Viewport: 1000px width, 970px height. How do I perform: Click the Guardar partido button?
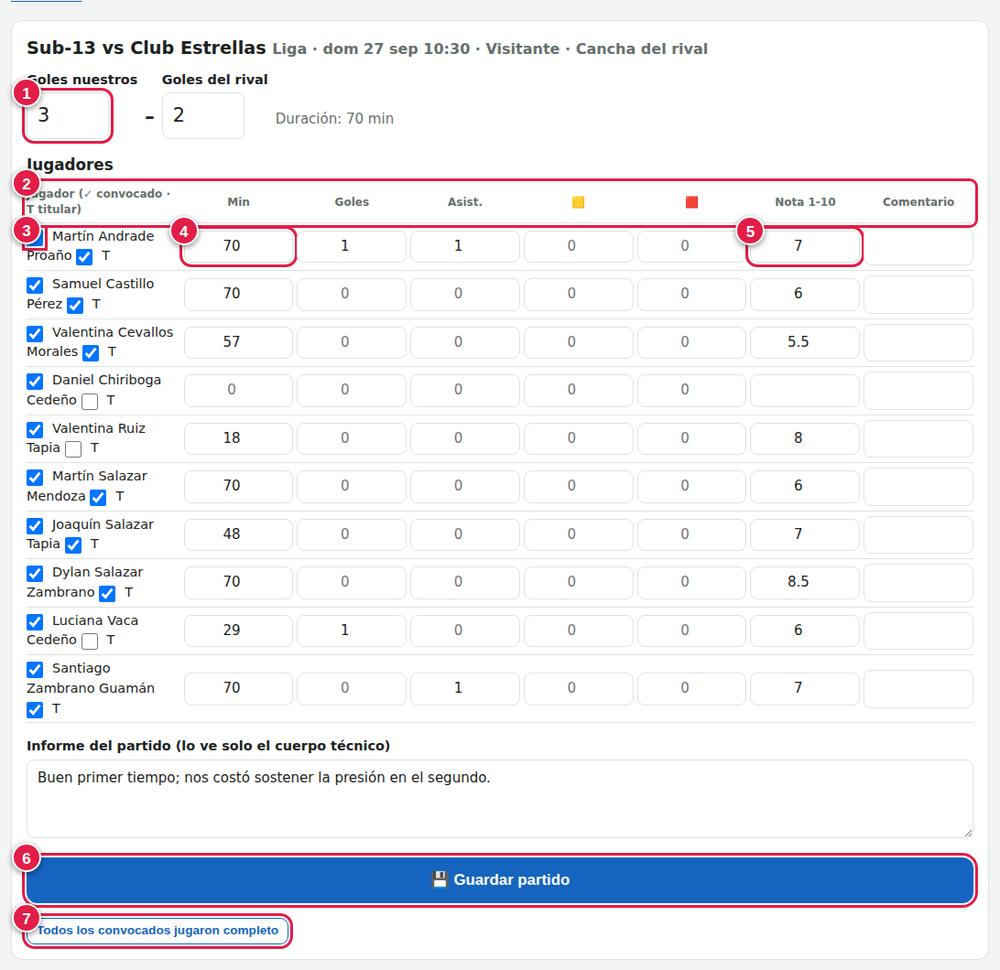[x=500, y=879]
